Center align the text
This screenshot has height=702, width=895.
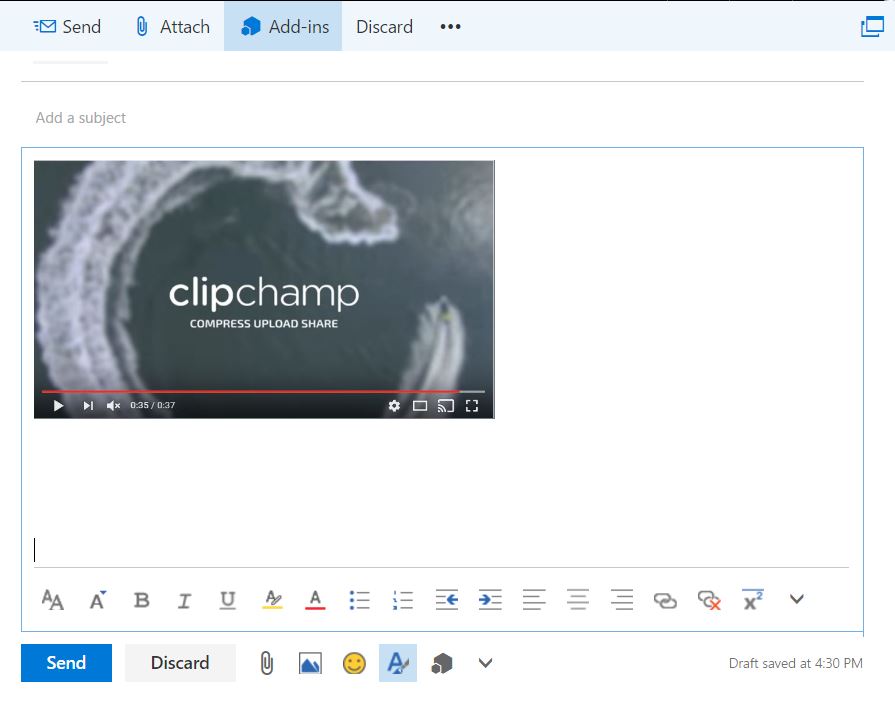coord(578,600)
